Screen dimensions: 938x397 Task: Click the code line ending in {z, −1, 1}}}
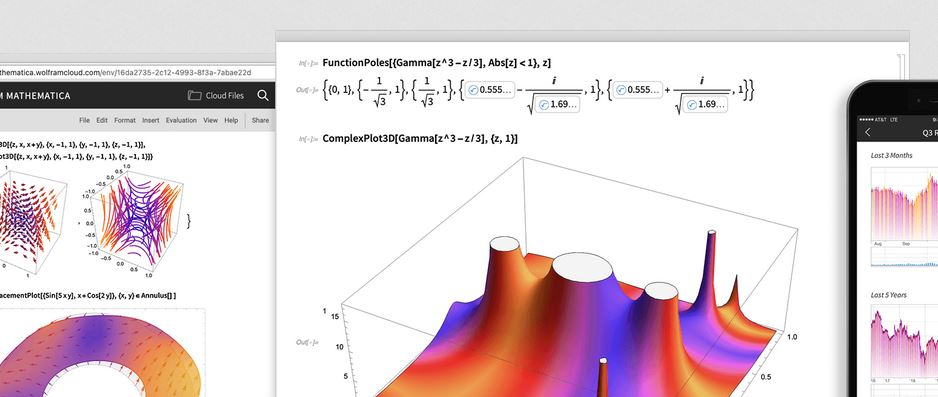(77, 156)
